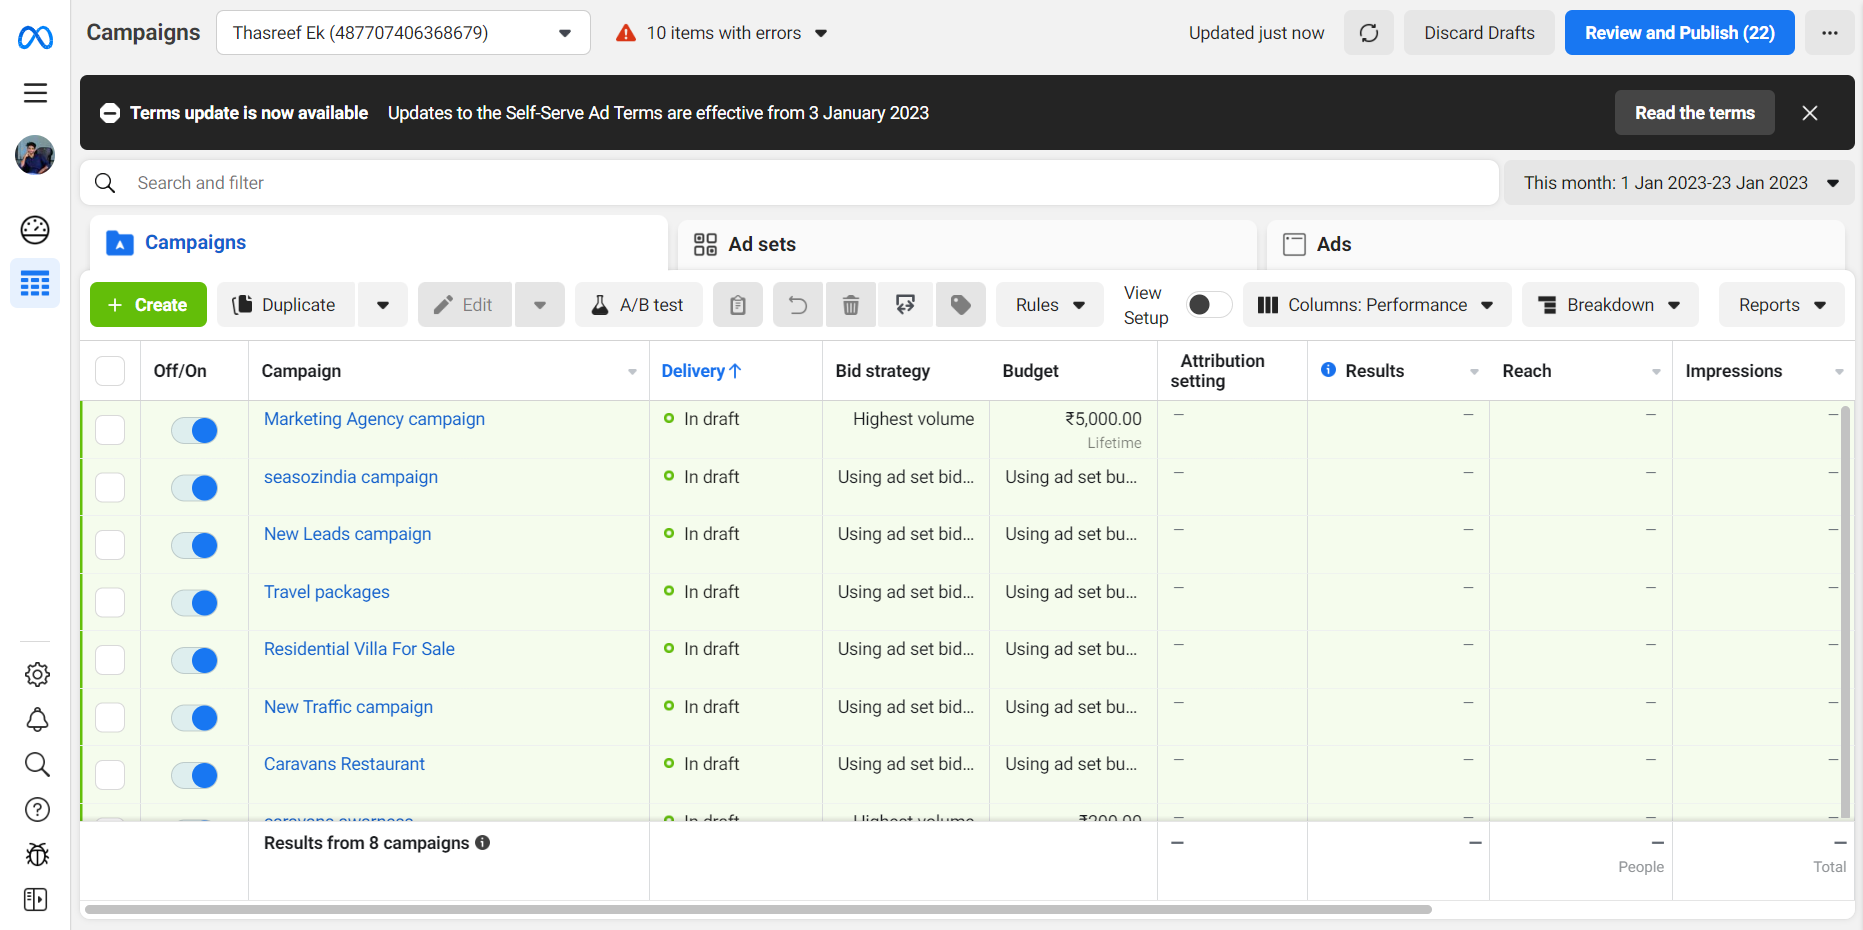Click the Meta logo icon
This screenshot has height=930, width=1863.
click(35, 38)
